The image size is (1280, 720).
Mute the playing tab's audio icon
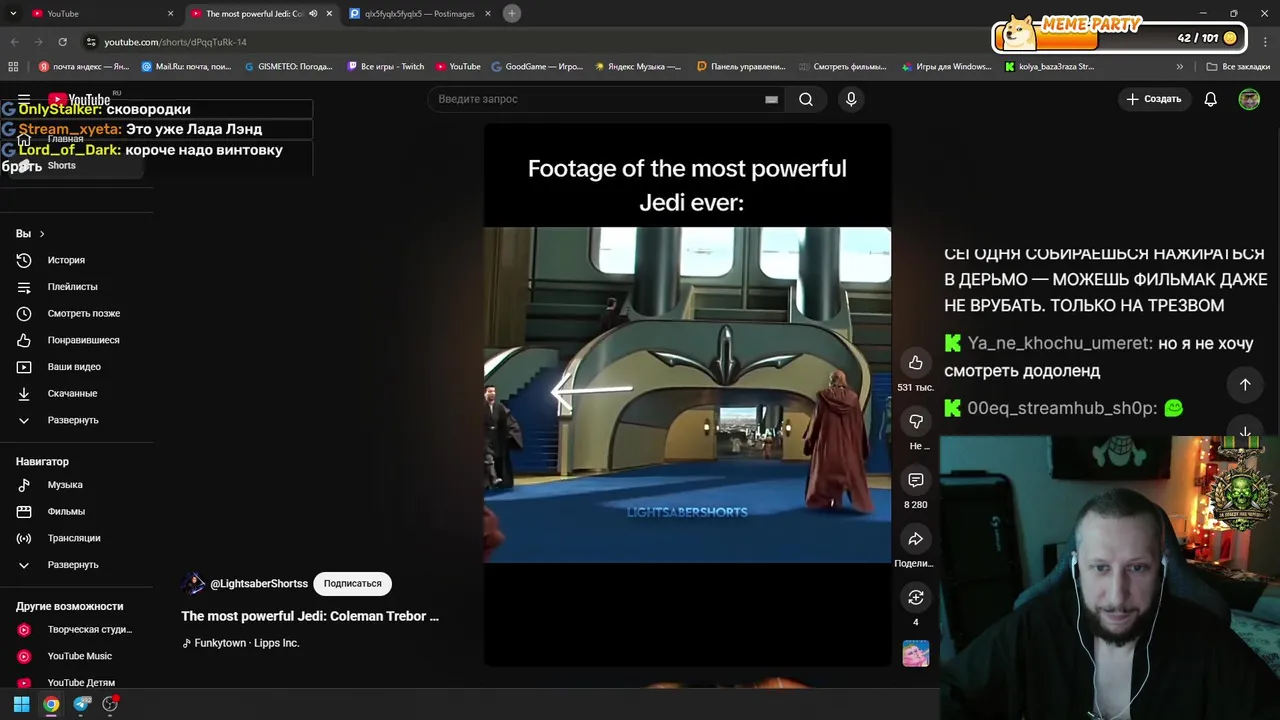coord(313,13)
